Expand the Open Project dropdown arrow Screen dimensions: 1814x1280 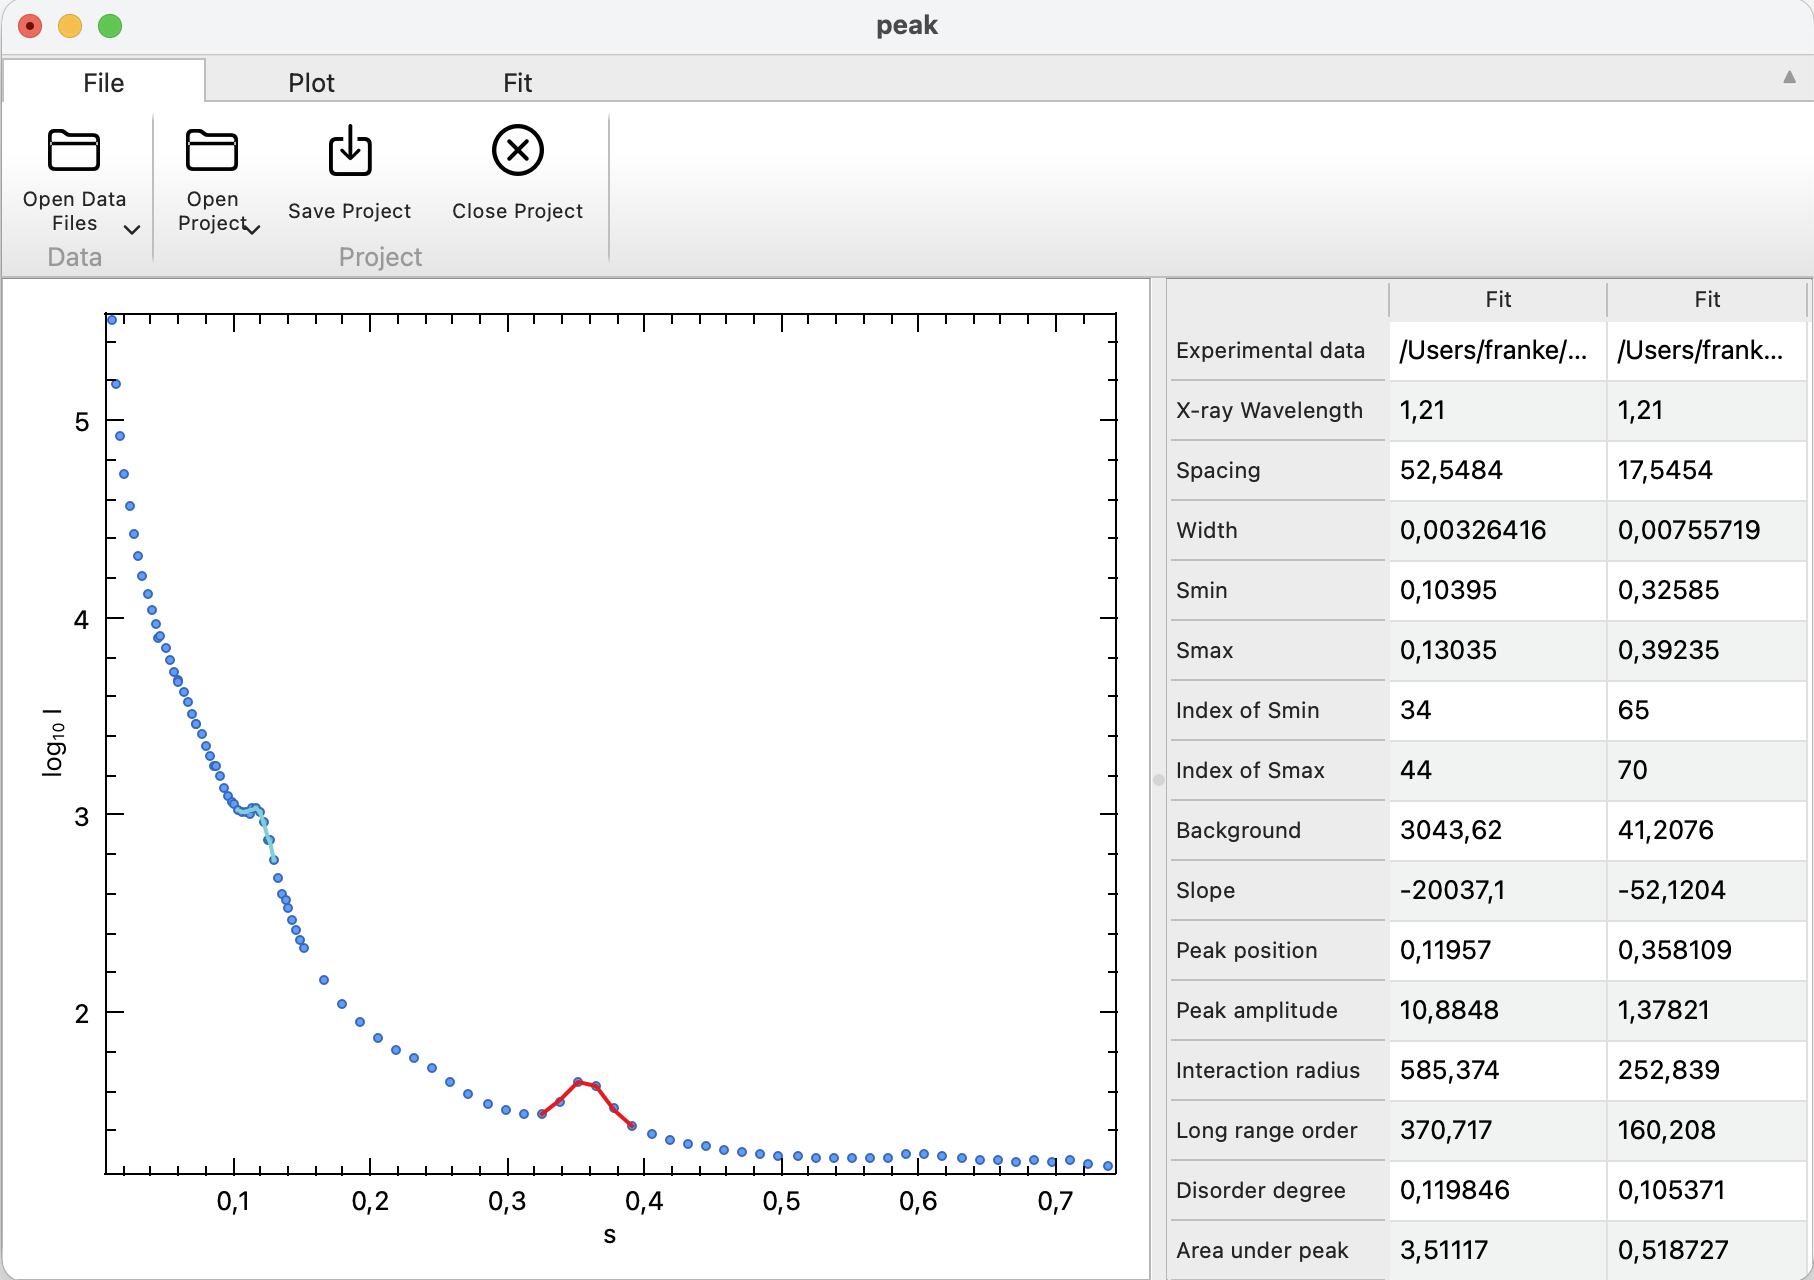(253, 230)
